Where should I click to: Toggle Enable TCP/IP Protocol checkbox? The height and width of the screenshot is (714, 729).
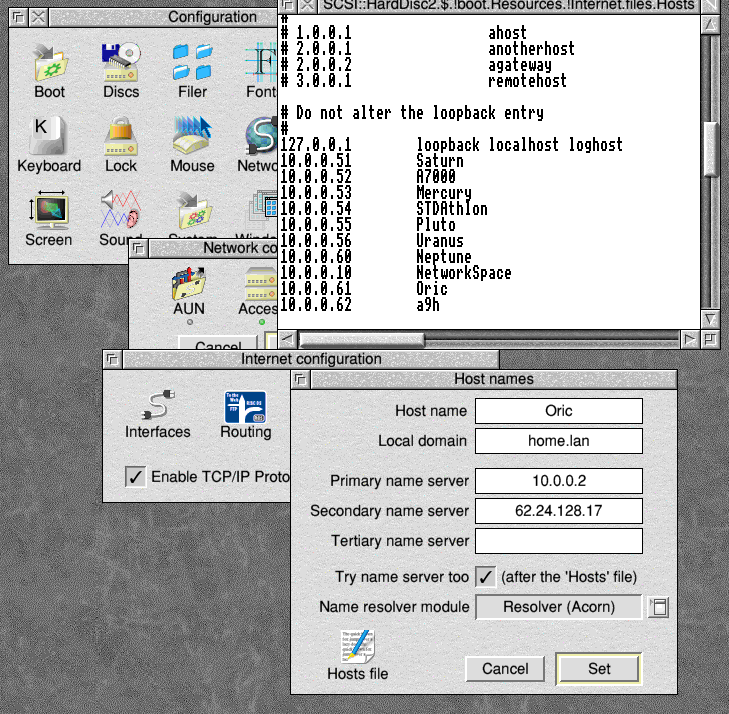135,477
